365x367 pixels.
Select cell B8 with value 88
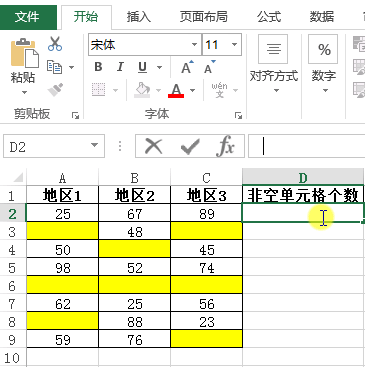pyautogui.click(x=135, y=321)
